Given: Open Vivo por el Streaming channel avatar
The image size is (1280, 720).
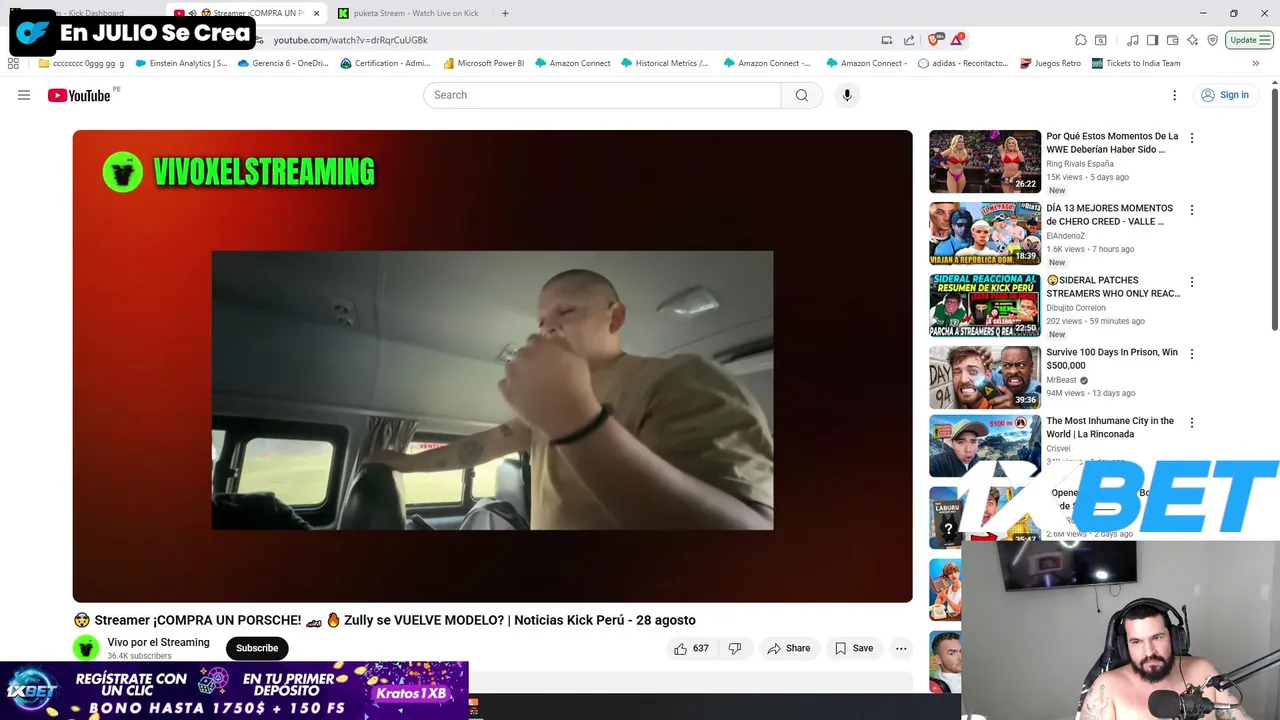Looking at the screenshot, I should coord(86,648).
